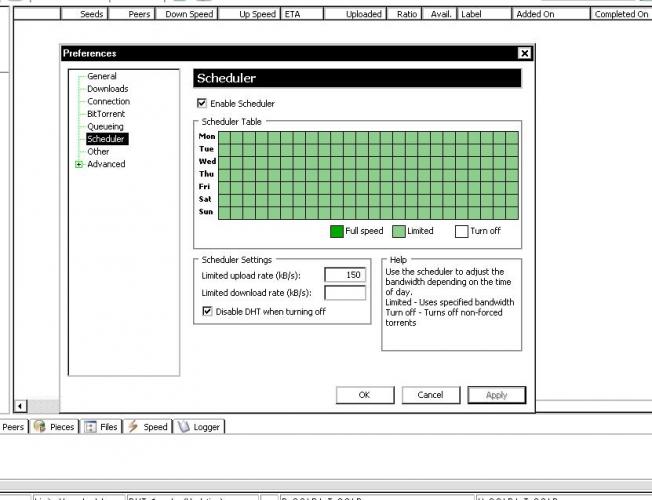Sort by Completed On column
652x500 pixels.
(621, 14)
